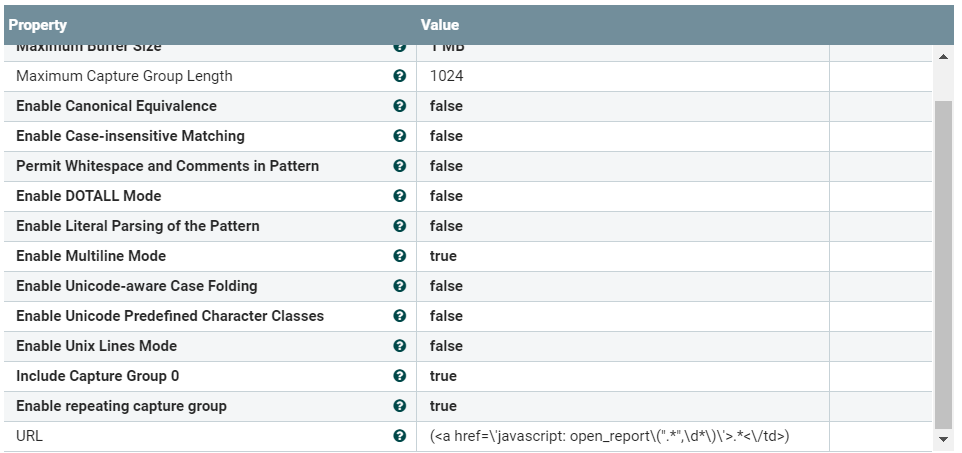Click the vertical scrollbar thumb
Viewport: 962px width, 453px height.
pos(943,260)
